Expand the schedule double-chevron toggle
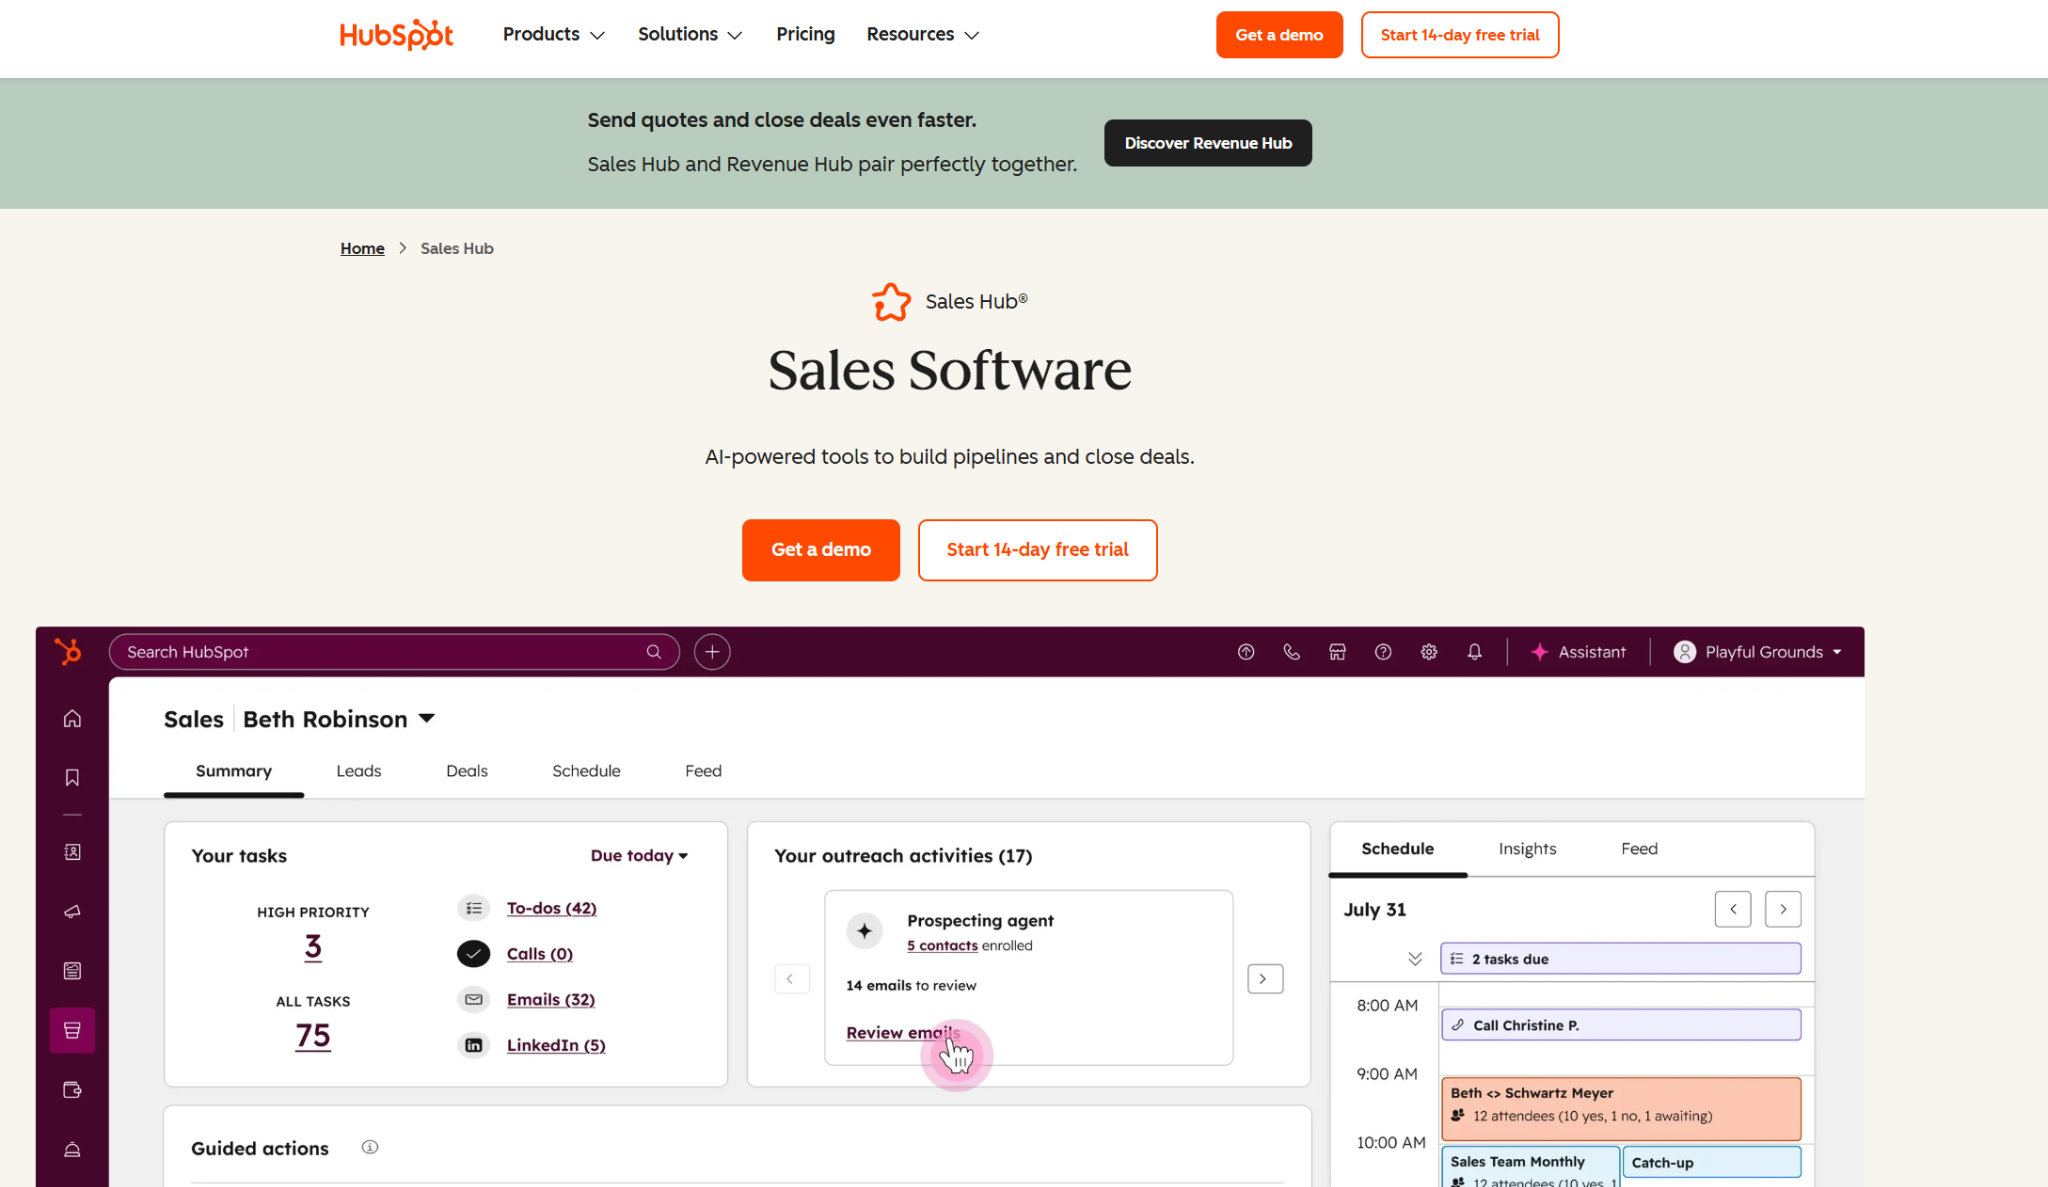2048x1187 pixels. coord(1415,959)
